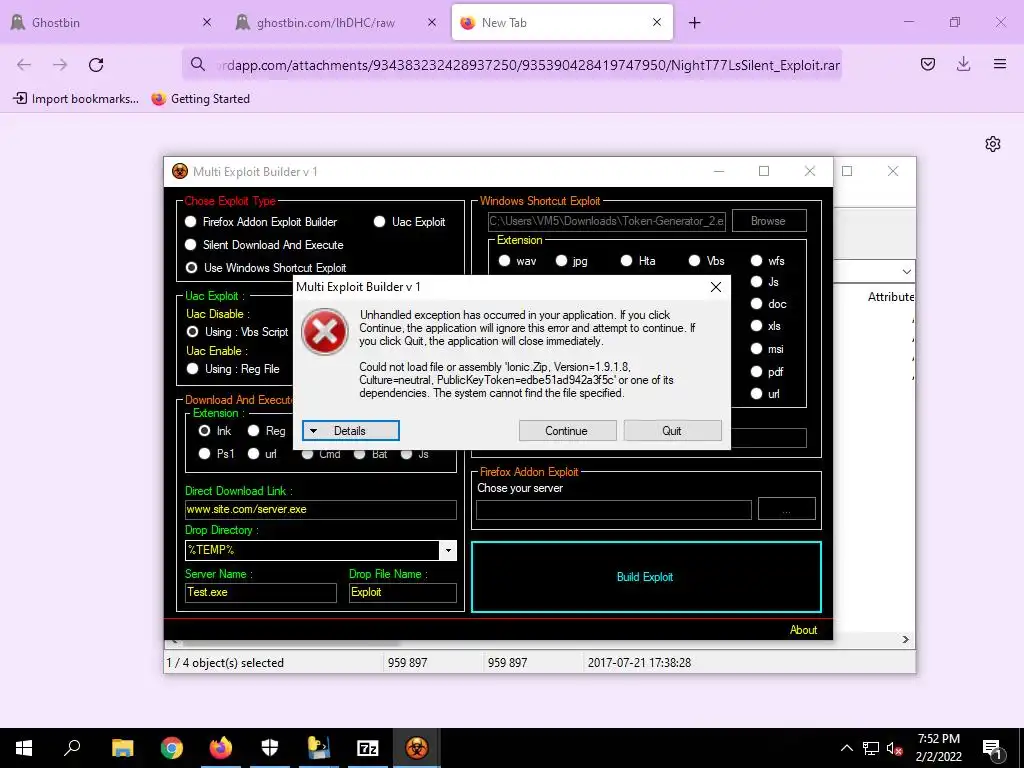
Task: Browse for Windows Shortcut file
Action: 769,221
